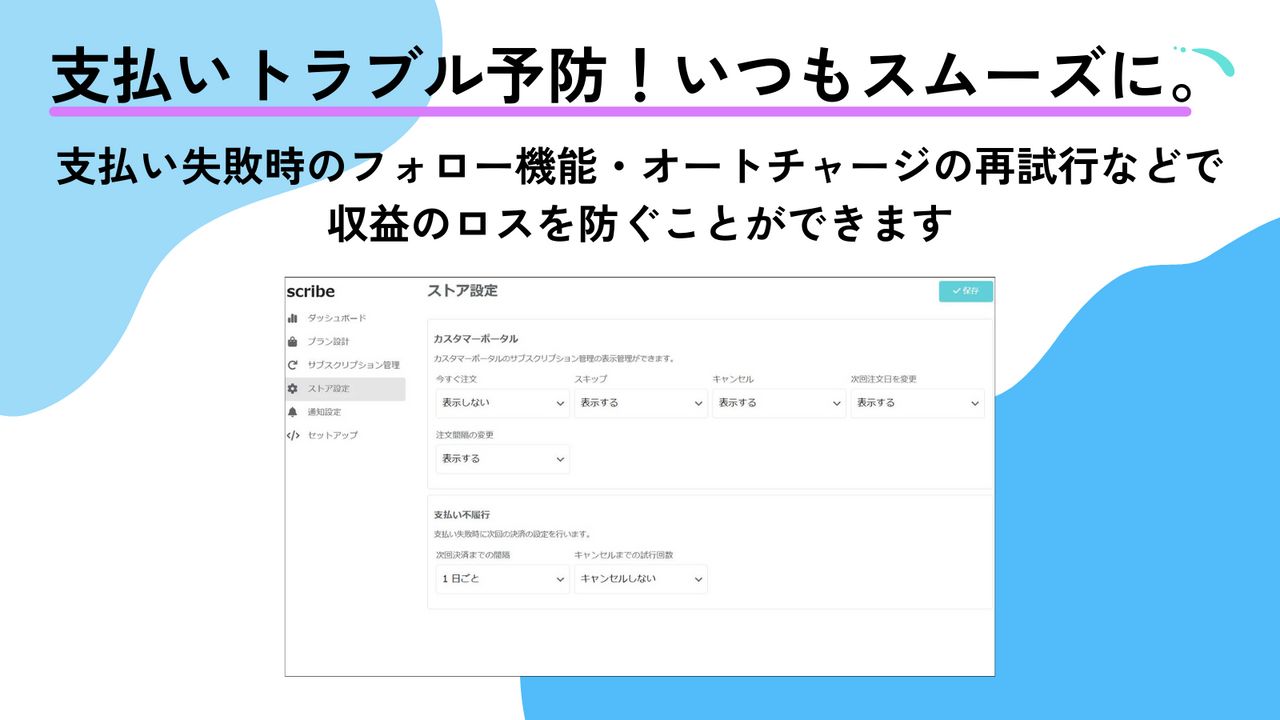Click the bell icon next to 通知設定
This screenshot has height=720, width=1280.
291,412
